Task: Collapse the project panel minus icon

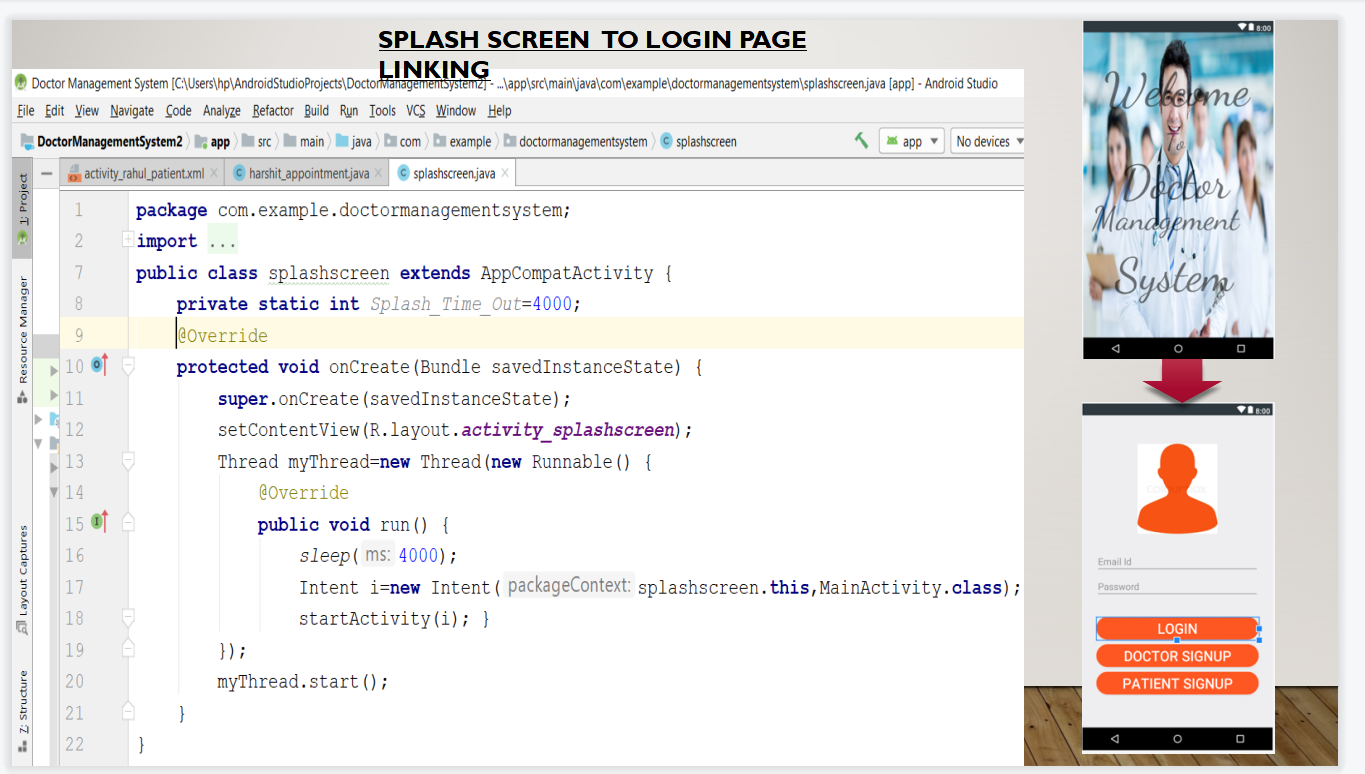Action: [47, 173]
